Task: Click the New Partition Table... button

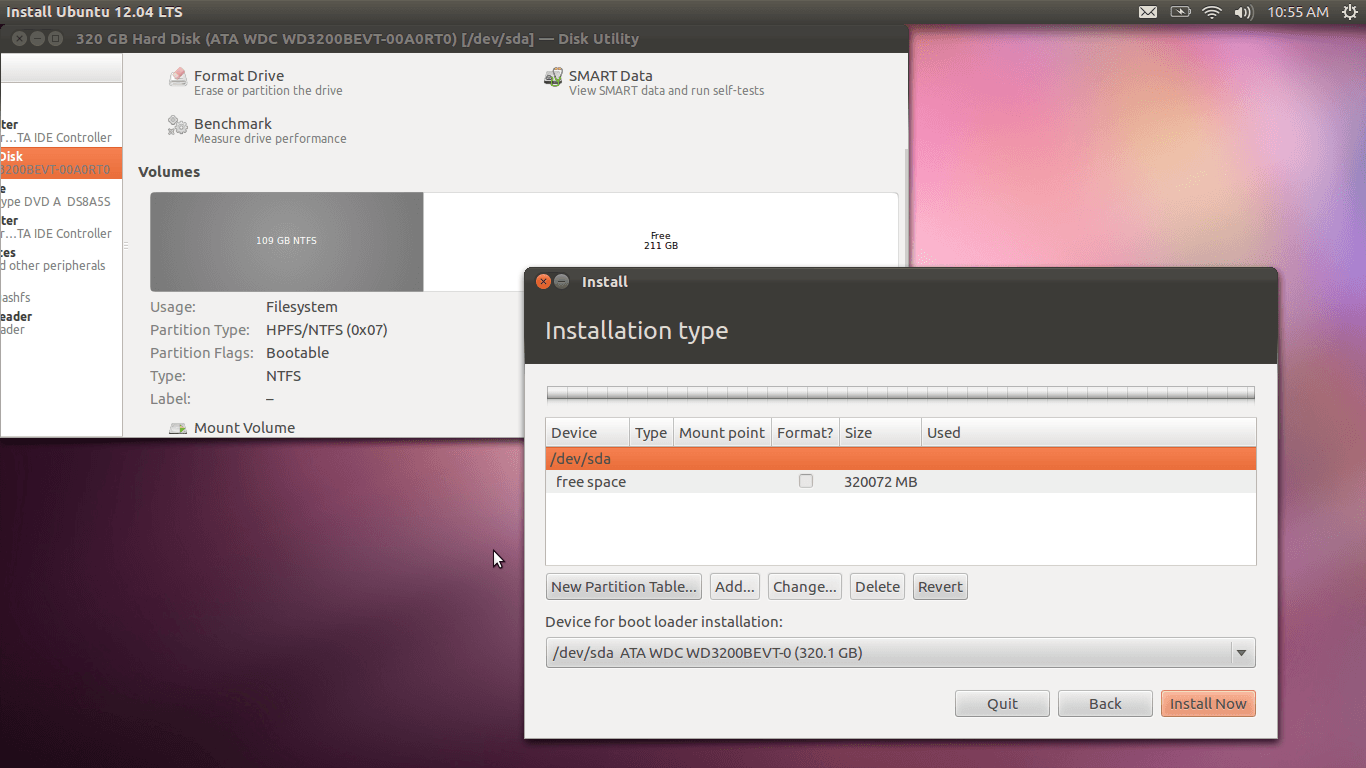Action: [624, 587]
